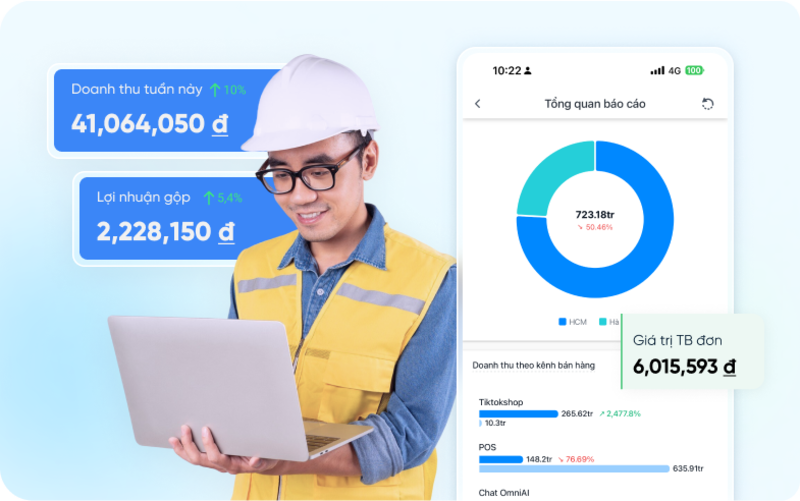
Task: Tap the 2,228,150 đ profit amount
Action: (x=165, y=232)
